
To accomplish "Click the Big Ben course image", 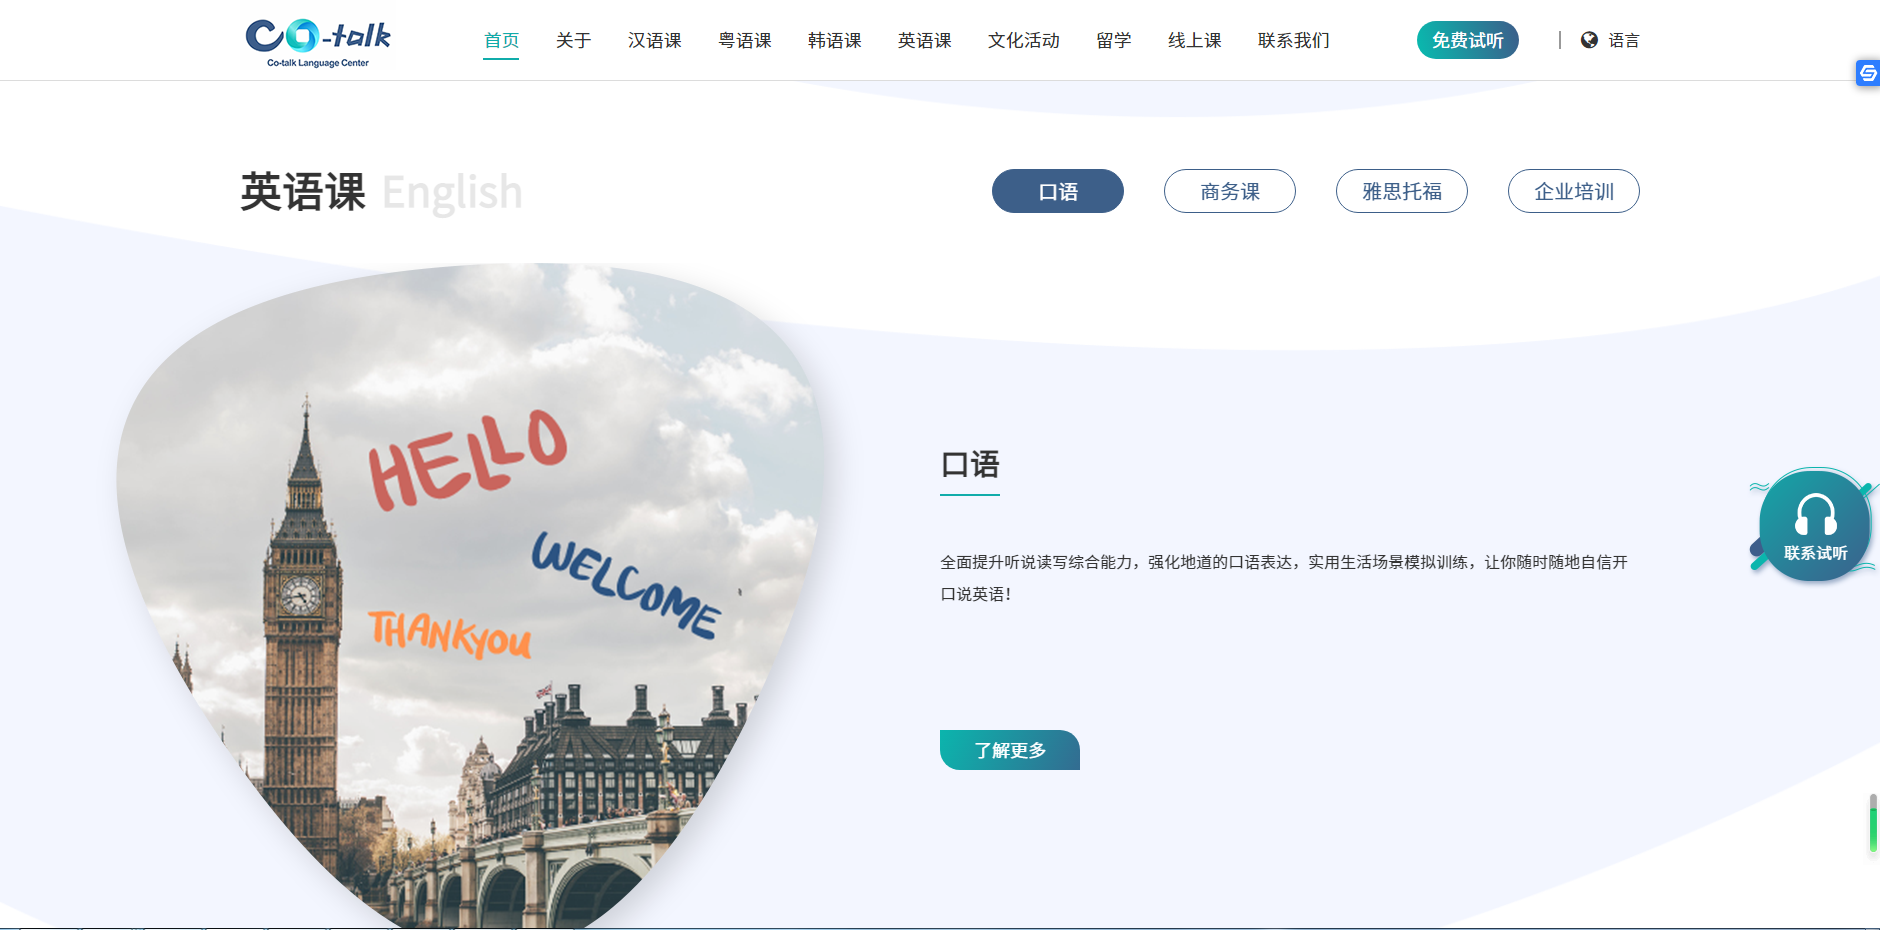I will (470, 596).
